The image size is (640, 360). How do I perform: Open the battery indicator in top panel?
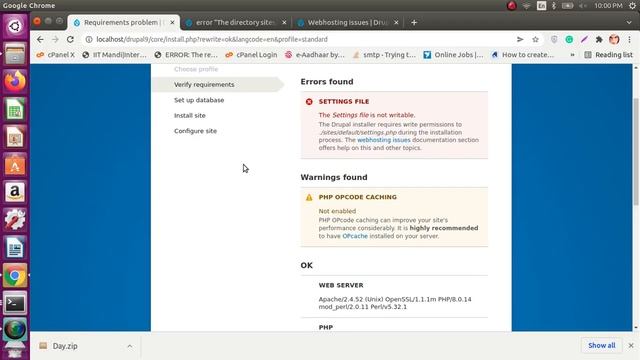[x=567, y=6]
